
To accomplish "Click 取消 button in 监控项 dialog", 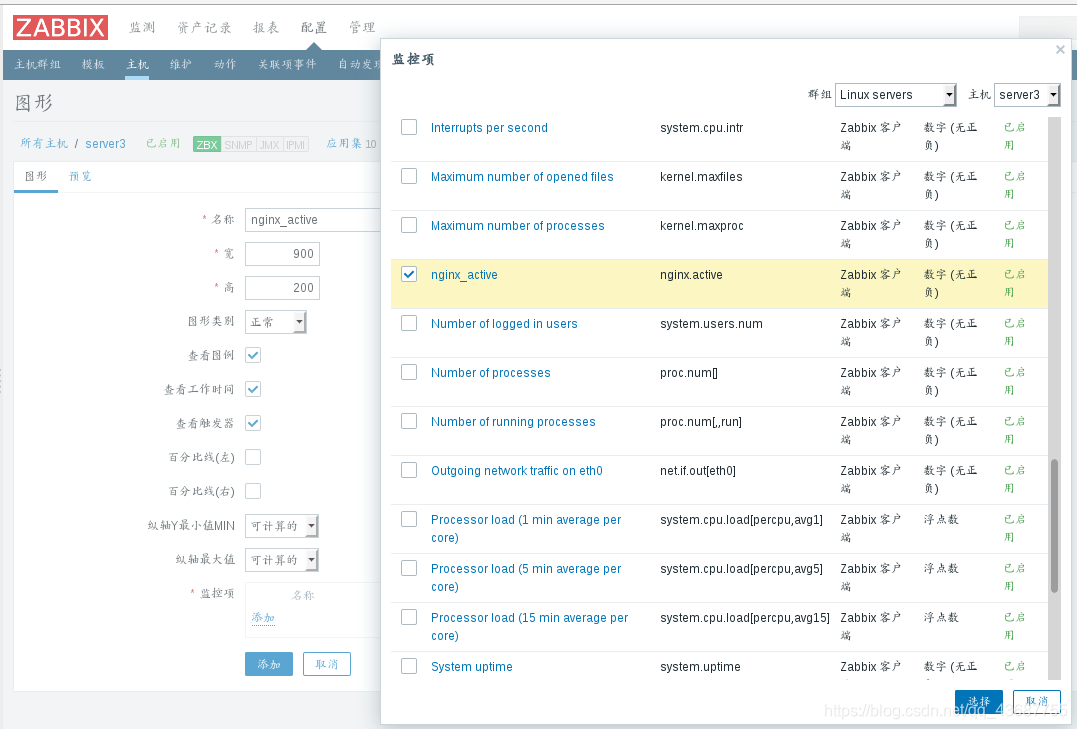I will point(1037,702).
